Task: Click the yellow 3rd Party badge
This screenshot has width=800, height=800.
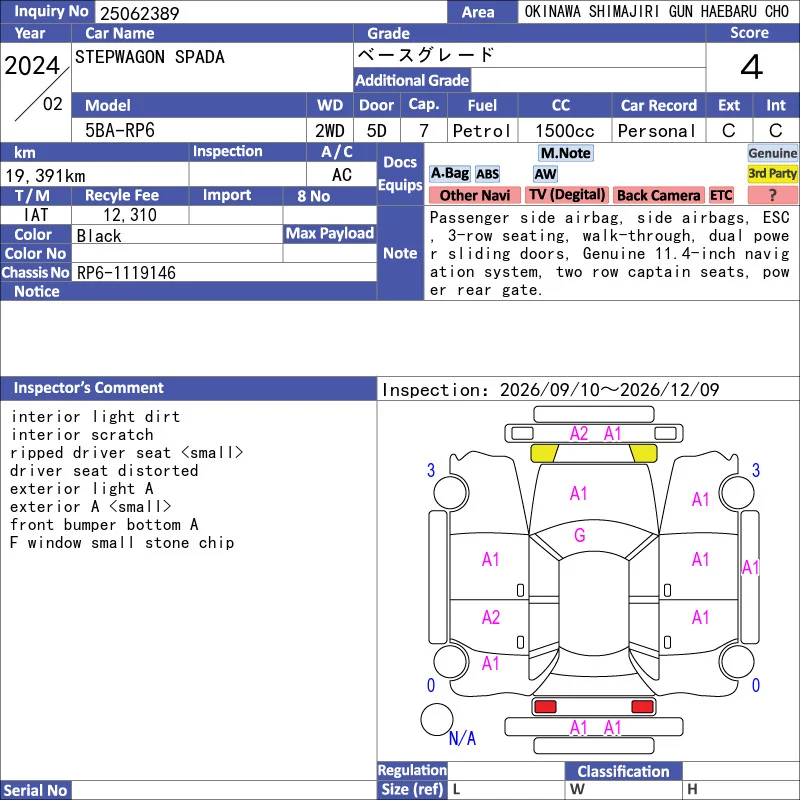Action: tap(772, 174)
